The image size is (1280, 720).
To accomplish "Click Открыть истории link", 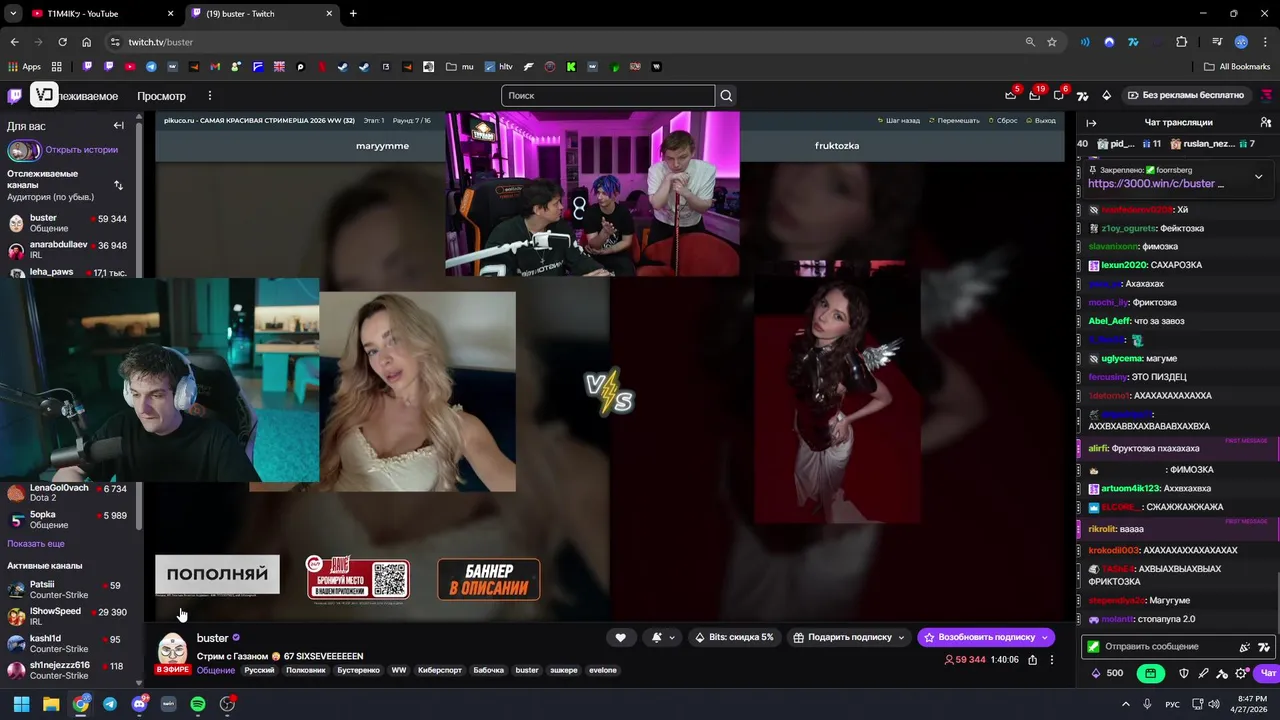I will coord(82,150).
